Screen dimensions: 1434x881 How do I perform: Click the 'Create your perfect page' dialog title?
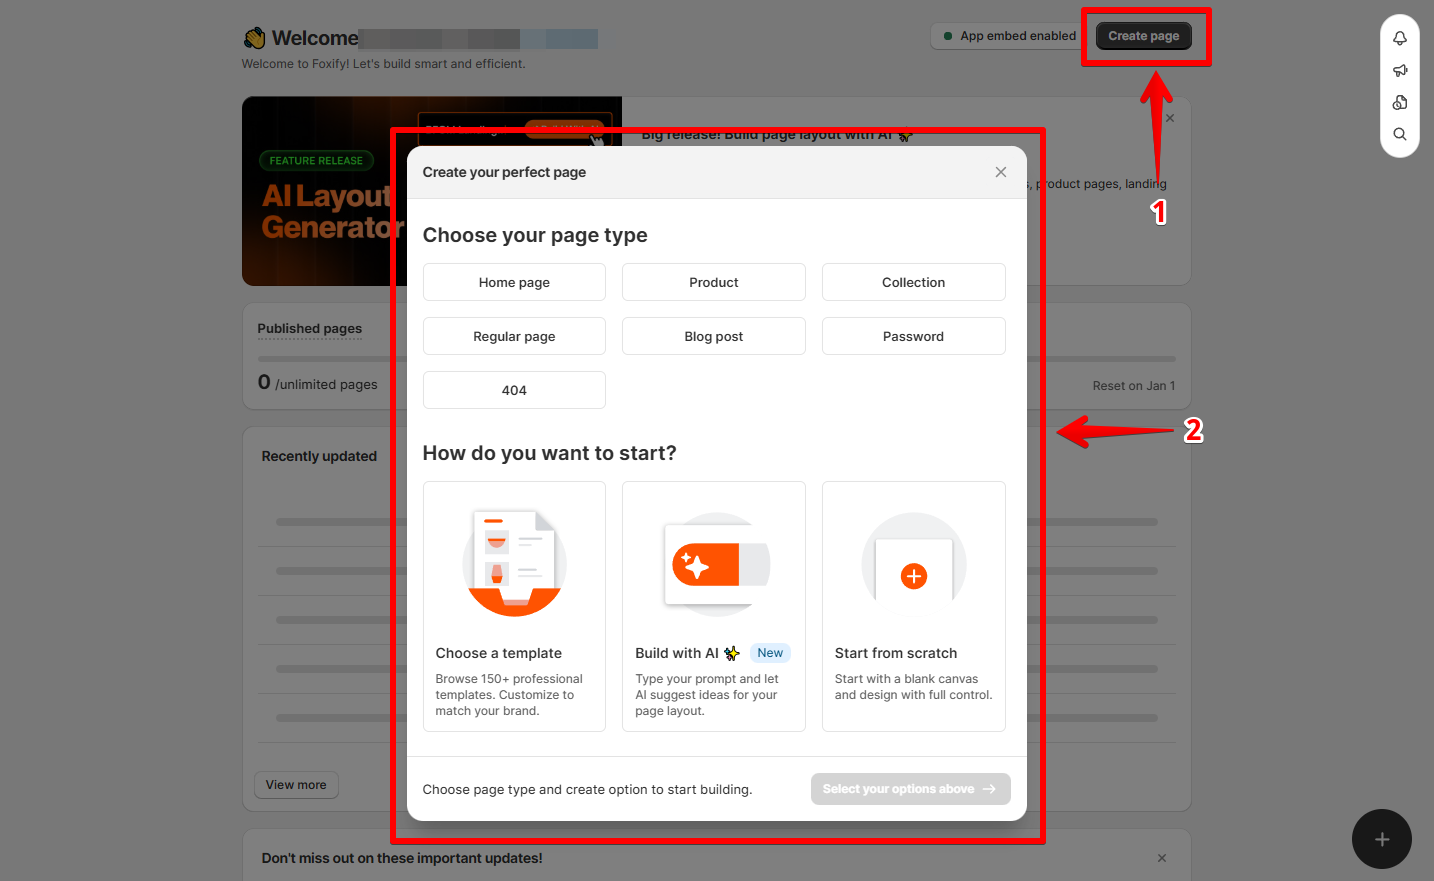(504, 172)
